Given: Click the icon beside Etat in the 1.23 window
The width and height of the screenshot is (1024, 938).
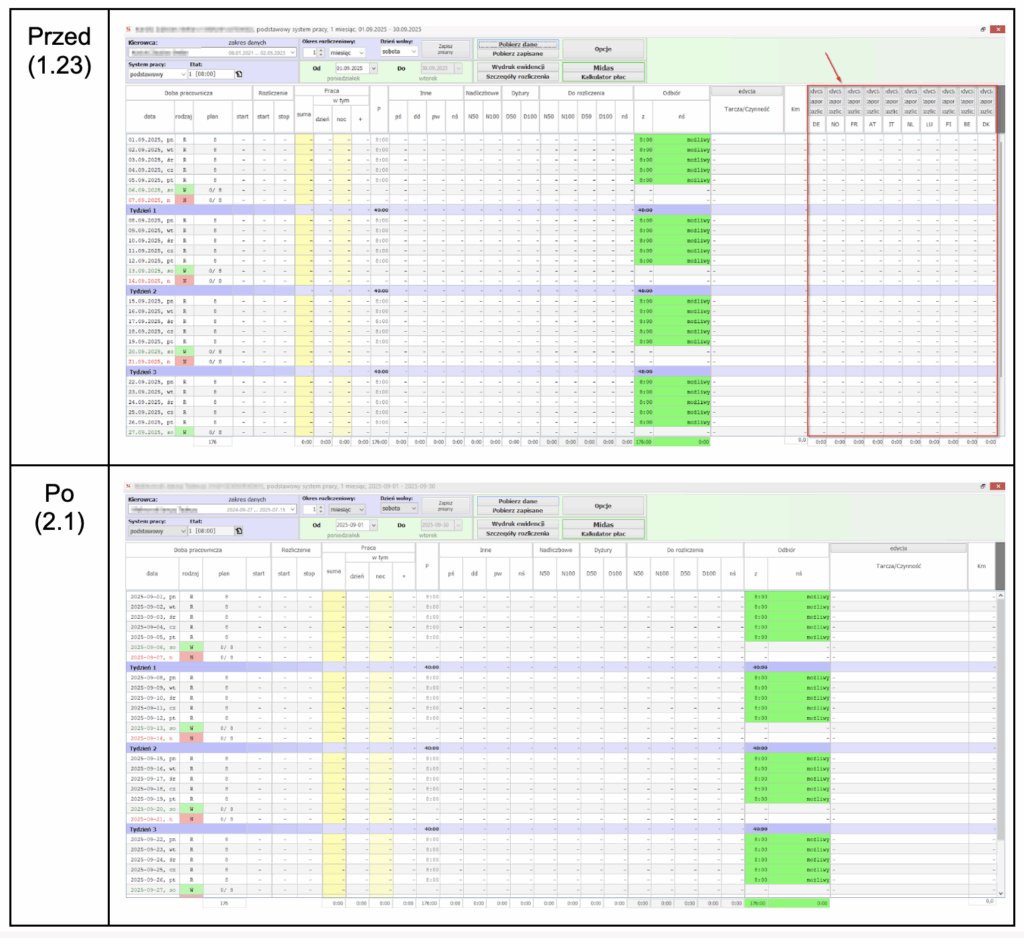Looking at the screenshot, I should point(238,73).
